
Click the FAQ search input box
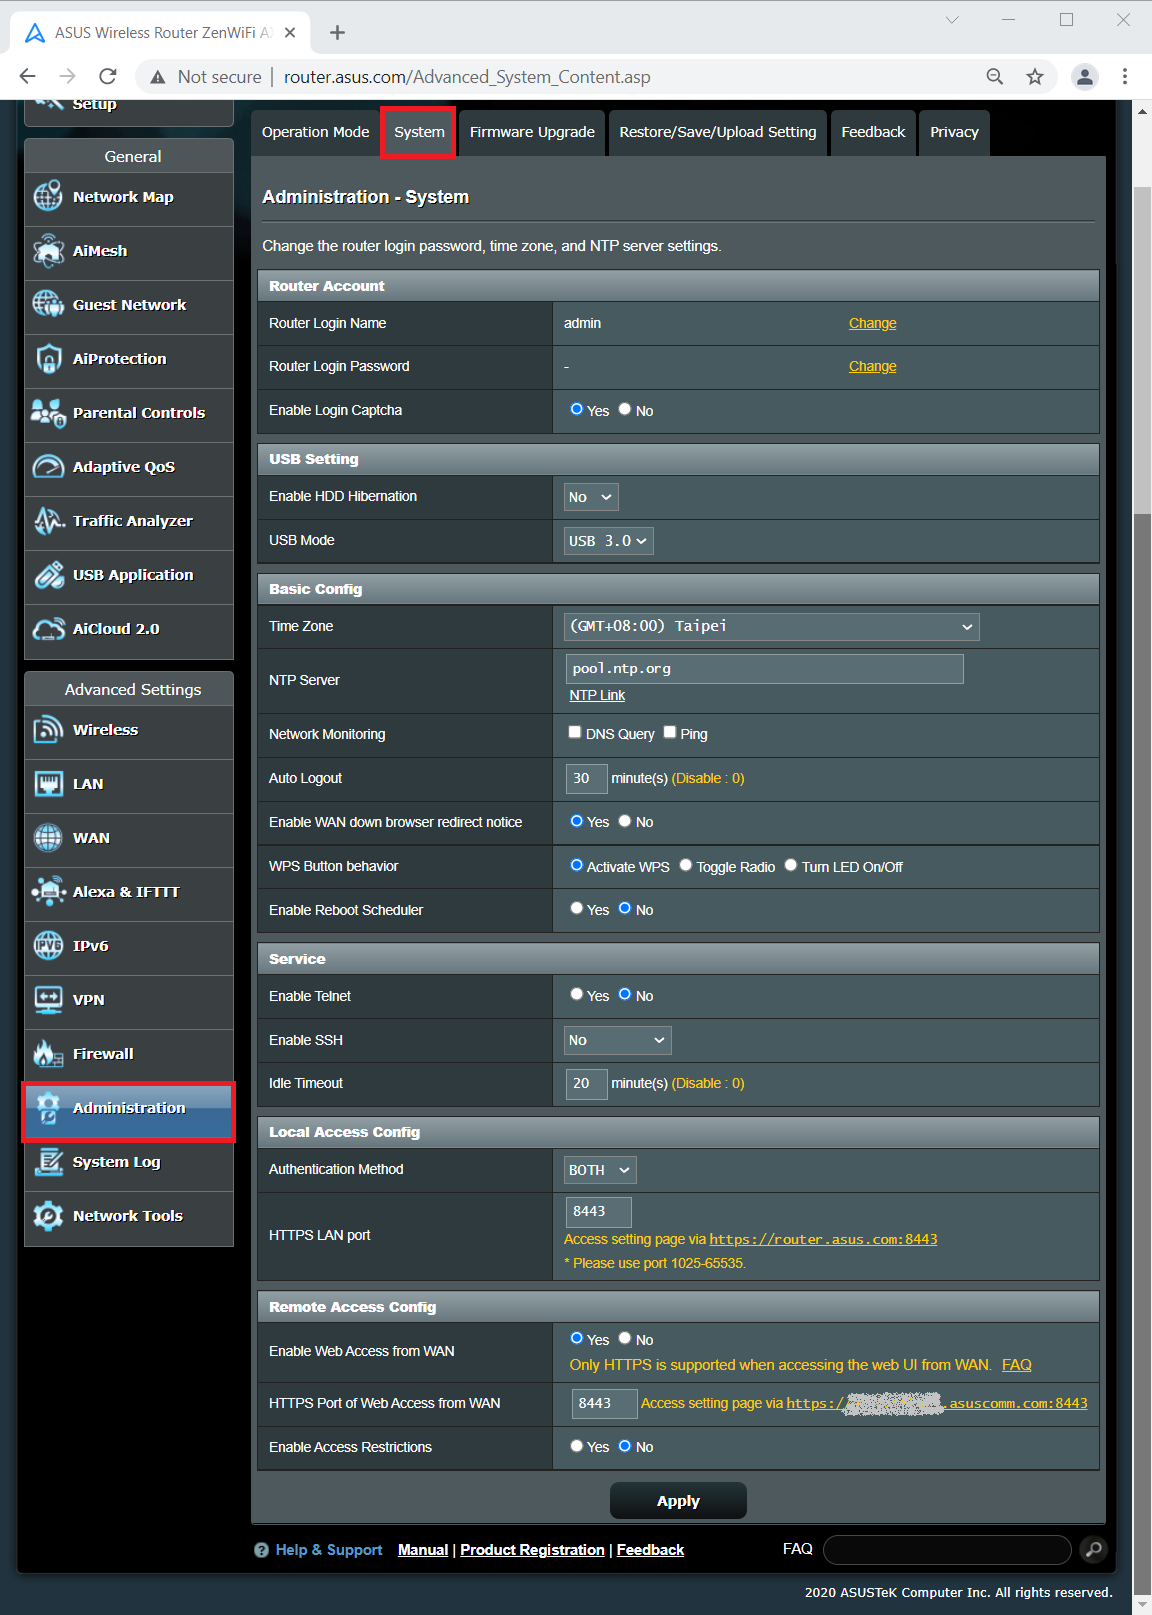[x=947, y=1549]
